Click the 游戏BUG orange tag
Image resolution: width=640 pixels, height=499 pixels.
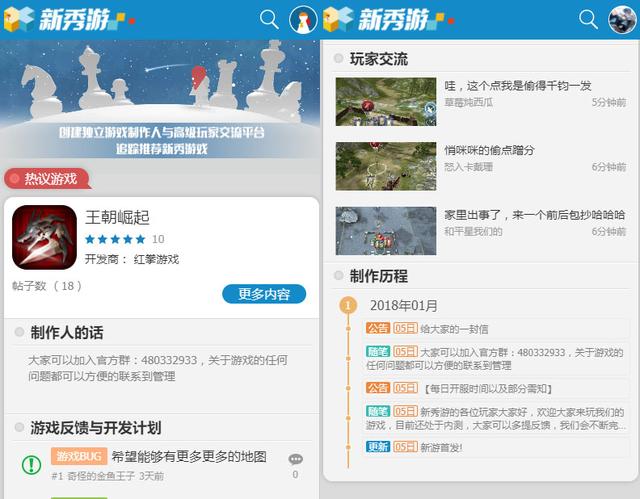coord(78,456)
